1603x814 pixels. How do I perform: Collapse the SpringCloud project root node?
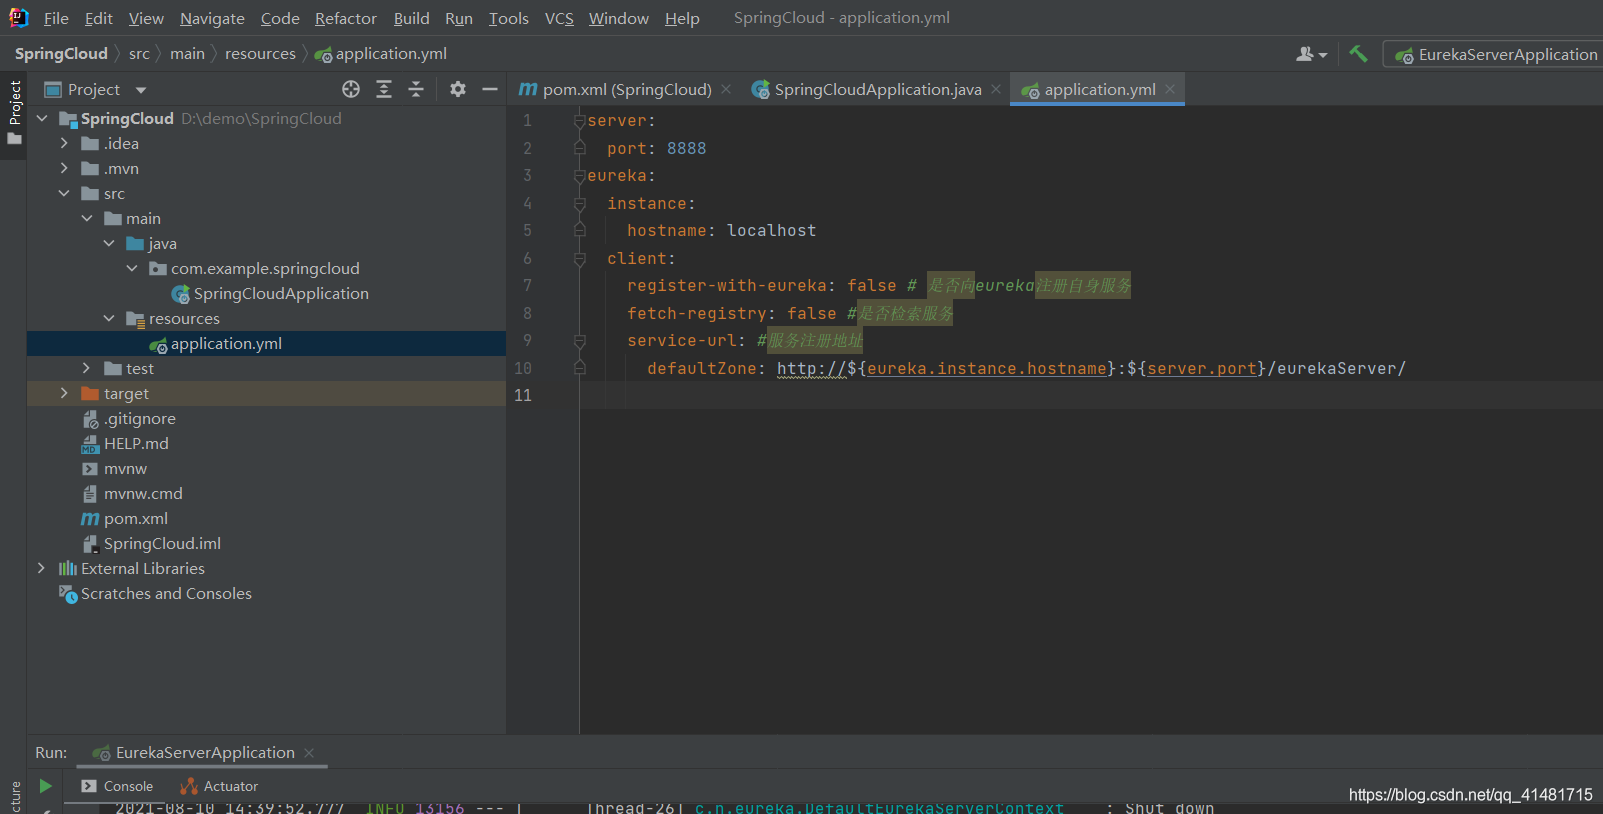pos(42,118)
